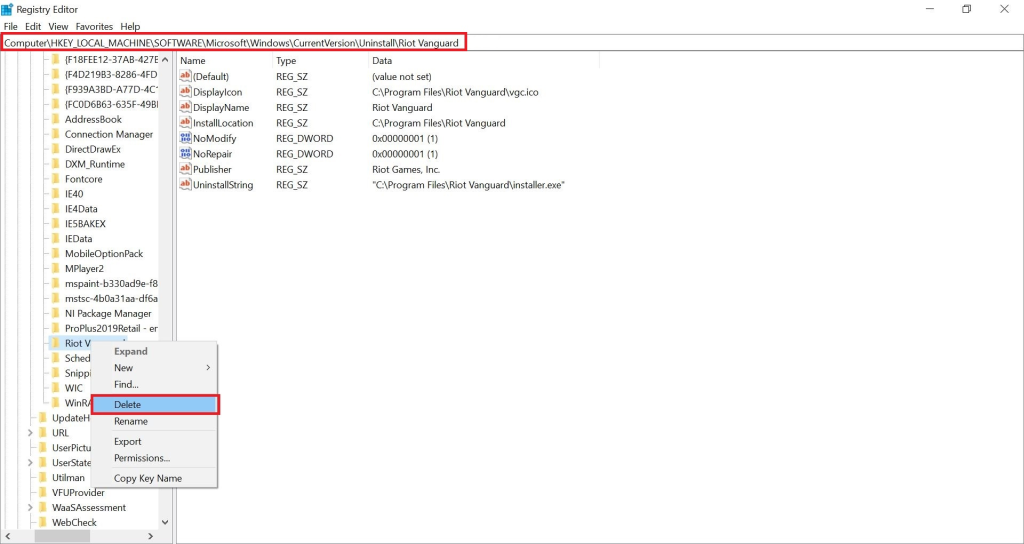The image size is (1024, 544).
Task: Click the MPlayer2 folder icon
Action: pyautogui.click(x=56, y=268)
